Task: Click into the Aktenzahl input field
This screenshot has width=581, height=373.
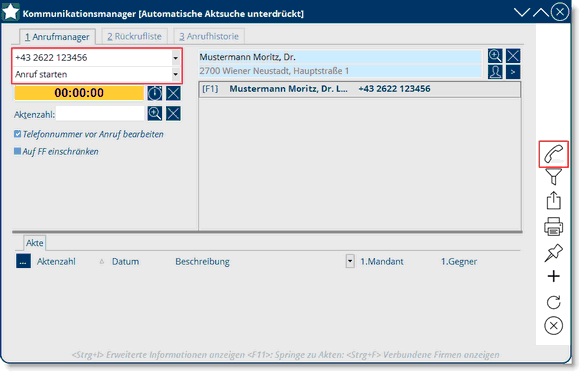Action: pyautogui.click(x=100, y=114)
